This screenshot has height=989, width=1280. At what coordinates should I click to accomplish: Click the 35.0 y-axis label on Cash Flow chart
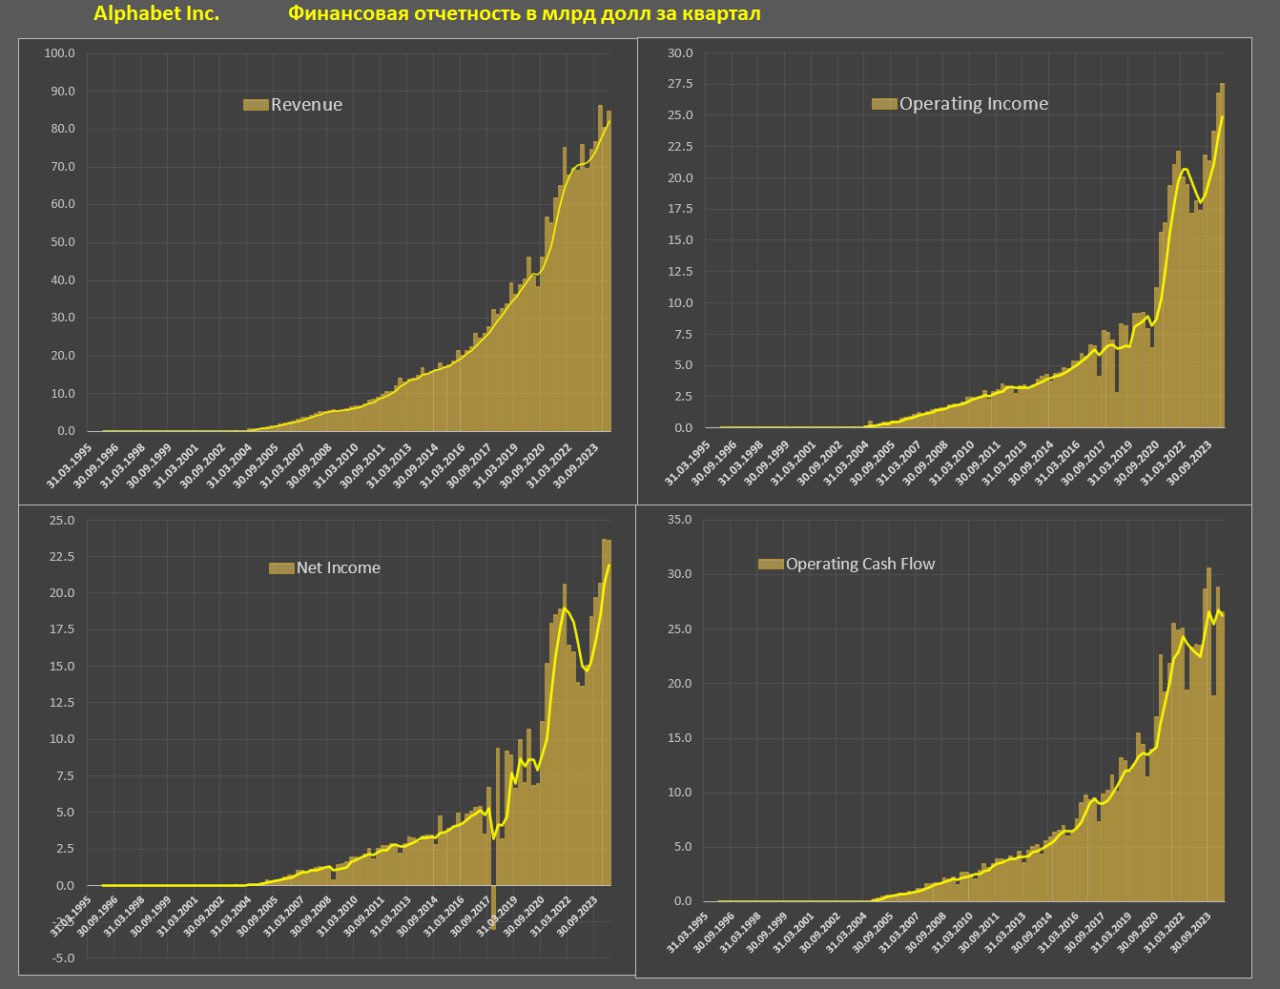[x=679, y=520]
